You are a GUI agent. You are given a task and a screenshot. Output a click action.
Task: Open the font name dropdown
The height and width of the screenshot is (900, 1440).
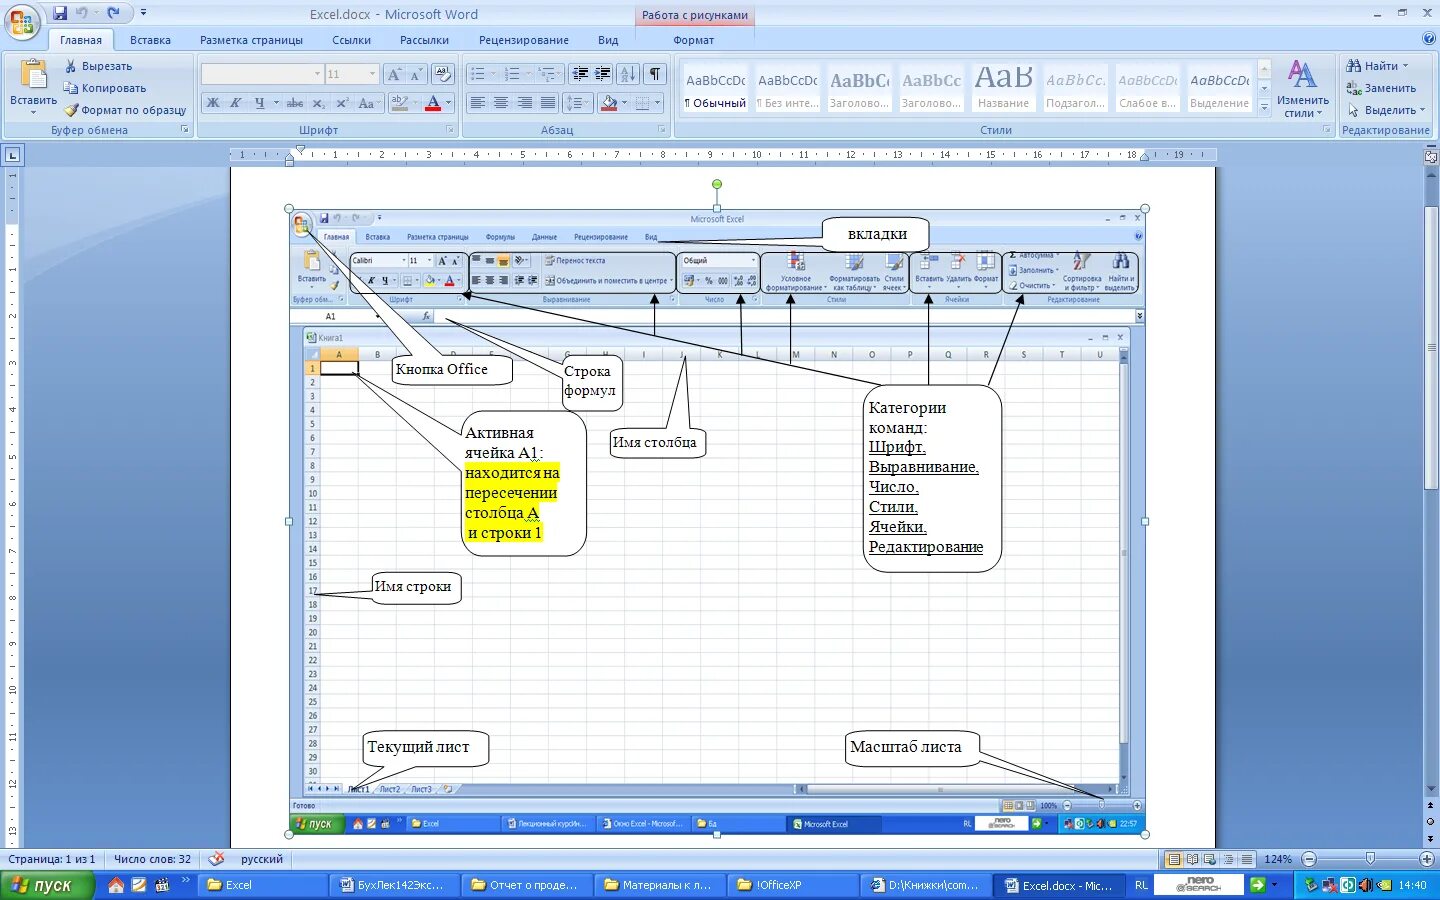coord(318,74)
